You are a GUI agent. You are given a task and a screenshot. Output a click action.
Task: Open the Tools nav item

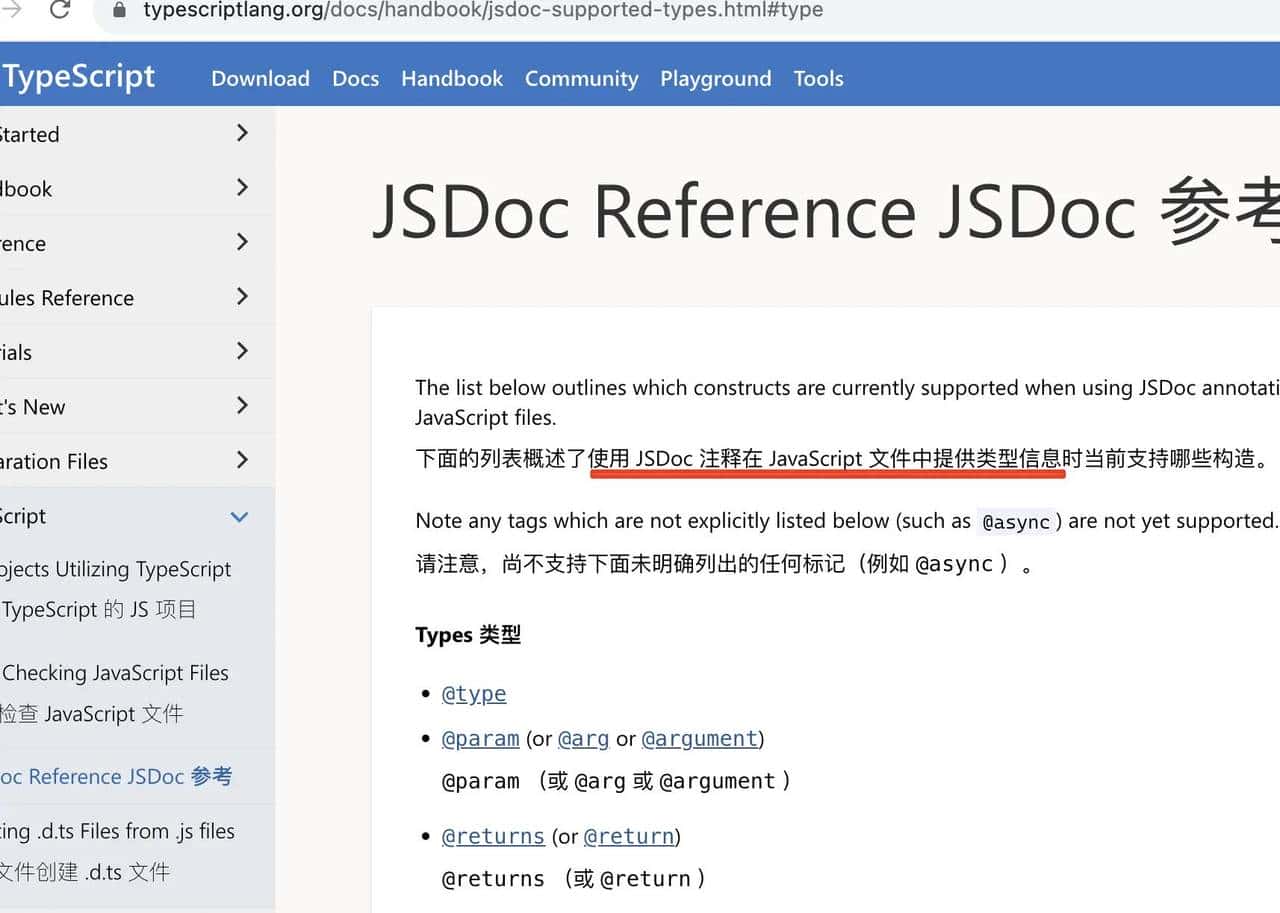coord(818,78)
